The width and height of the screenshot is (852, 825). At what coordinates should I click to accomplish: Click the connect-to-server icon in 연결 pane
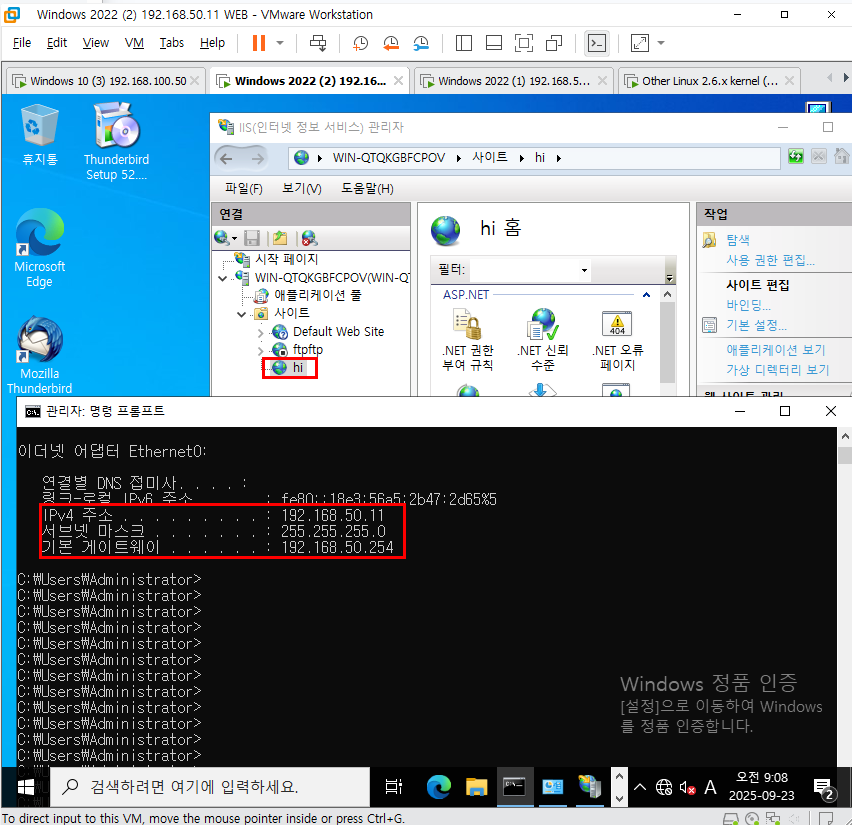[225, 238]
